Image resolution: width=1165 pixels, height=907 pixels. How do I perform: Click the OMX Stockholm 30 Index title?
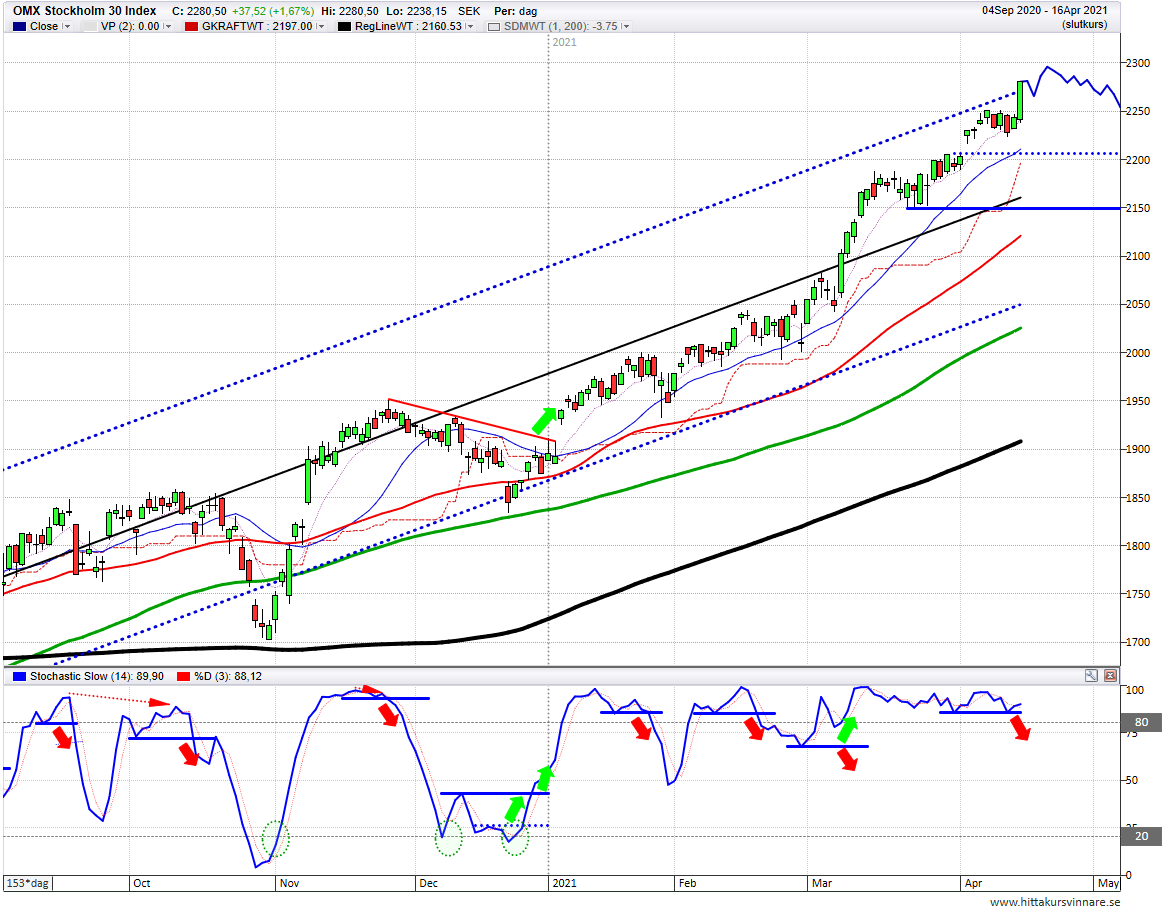pos(85,11)
